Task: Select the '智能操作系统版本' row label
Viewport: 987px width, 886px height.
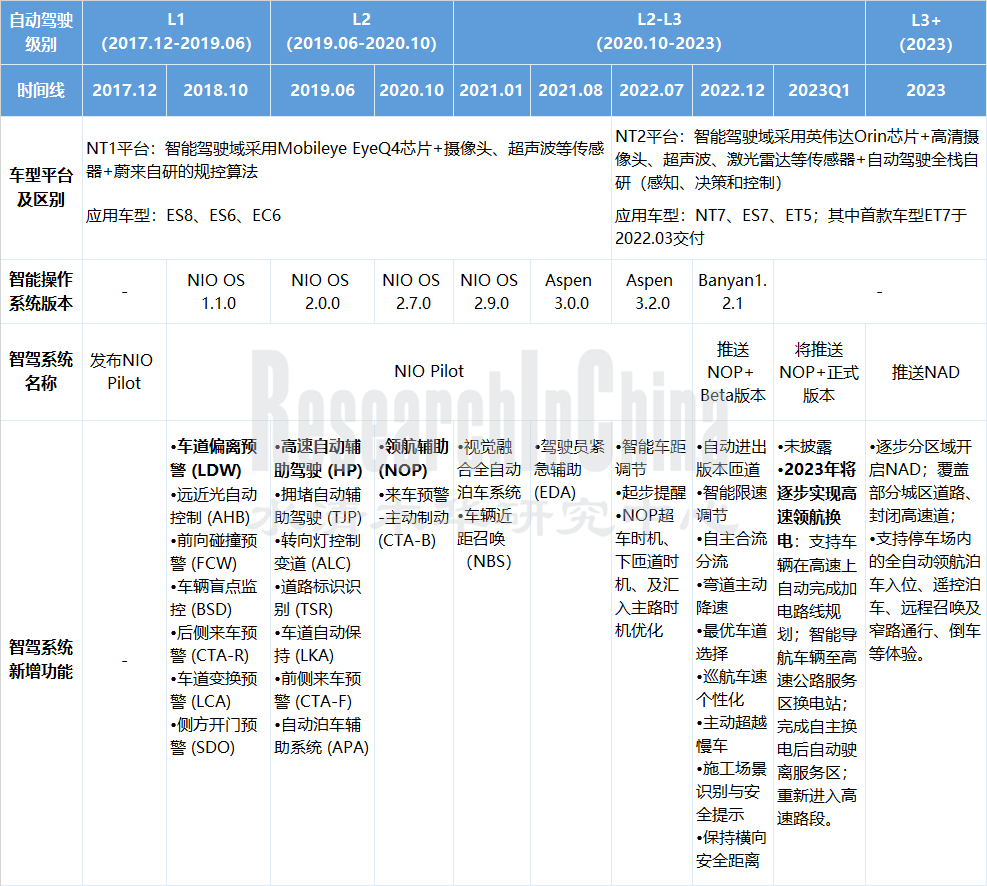Action: coord(41,291)
